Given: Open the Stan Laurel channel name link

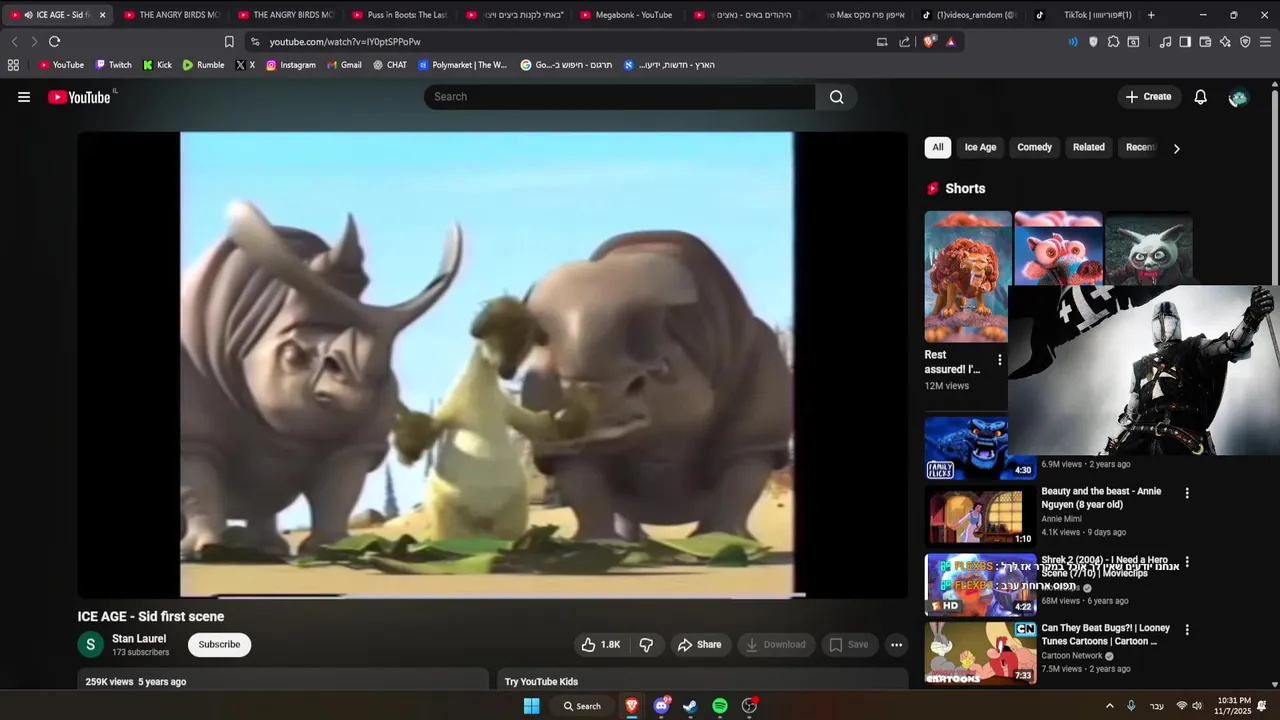Looking at the screenshot, I should pos(139,639).
